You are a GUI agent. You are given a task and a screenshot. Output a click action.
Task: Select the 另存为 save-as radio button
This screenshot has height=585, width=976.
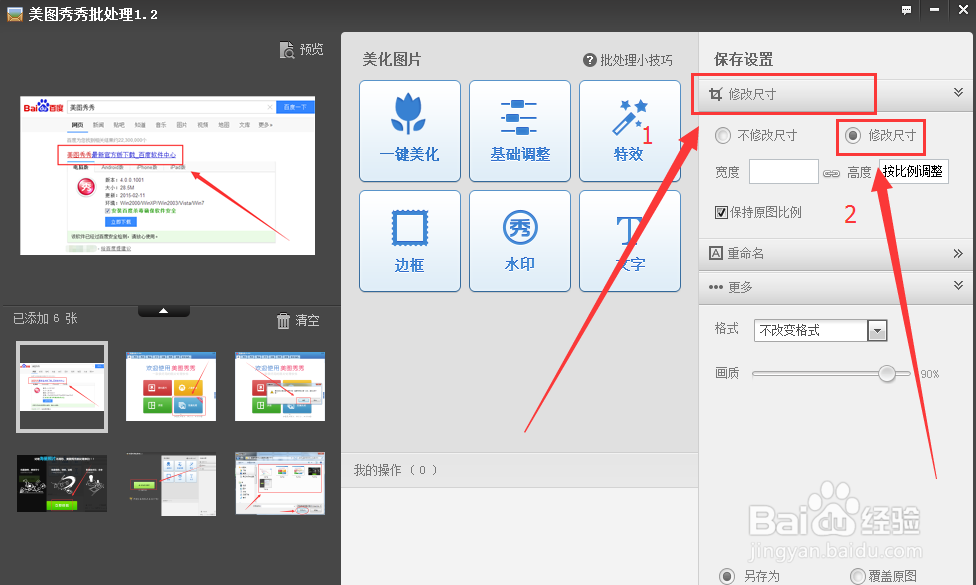tap(727, 576)
